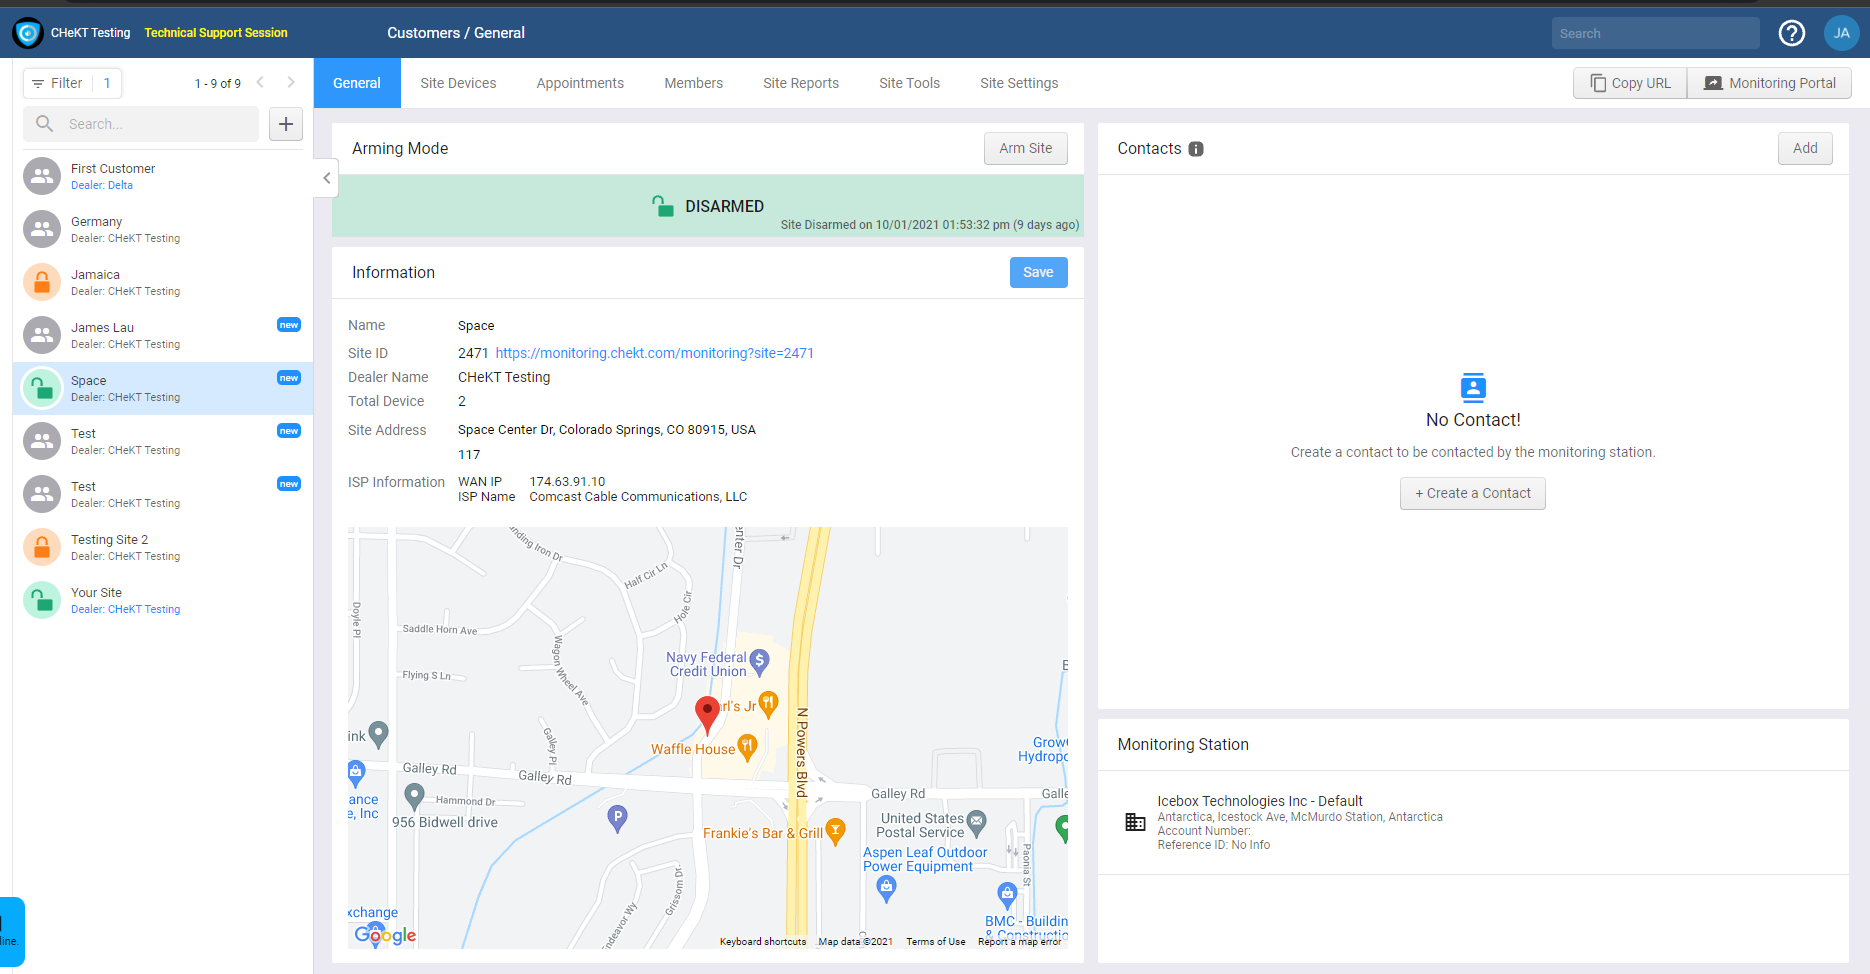Click the Create a Contact button
This screenshot has width=1870, height=974.
coord(1473,493)
